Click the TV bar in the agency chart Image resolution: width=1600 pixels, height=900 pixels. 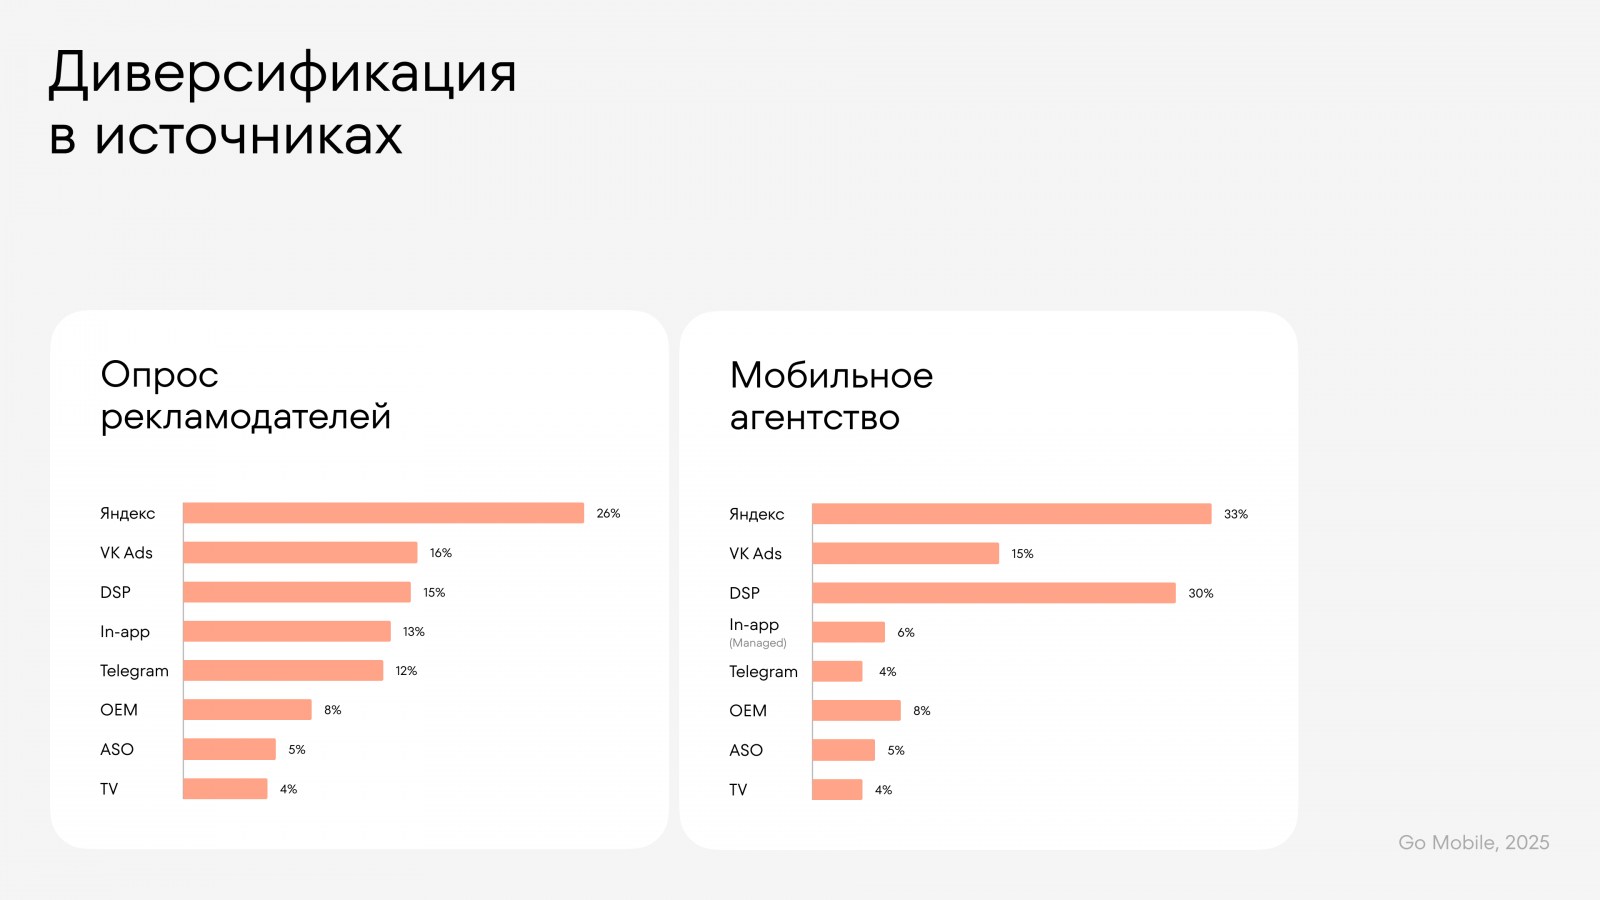pos(837,790)
